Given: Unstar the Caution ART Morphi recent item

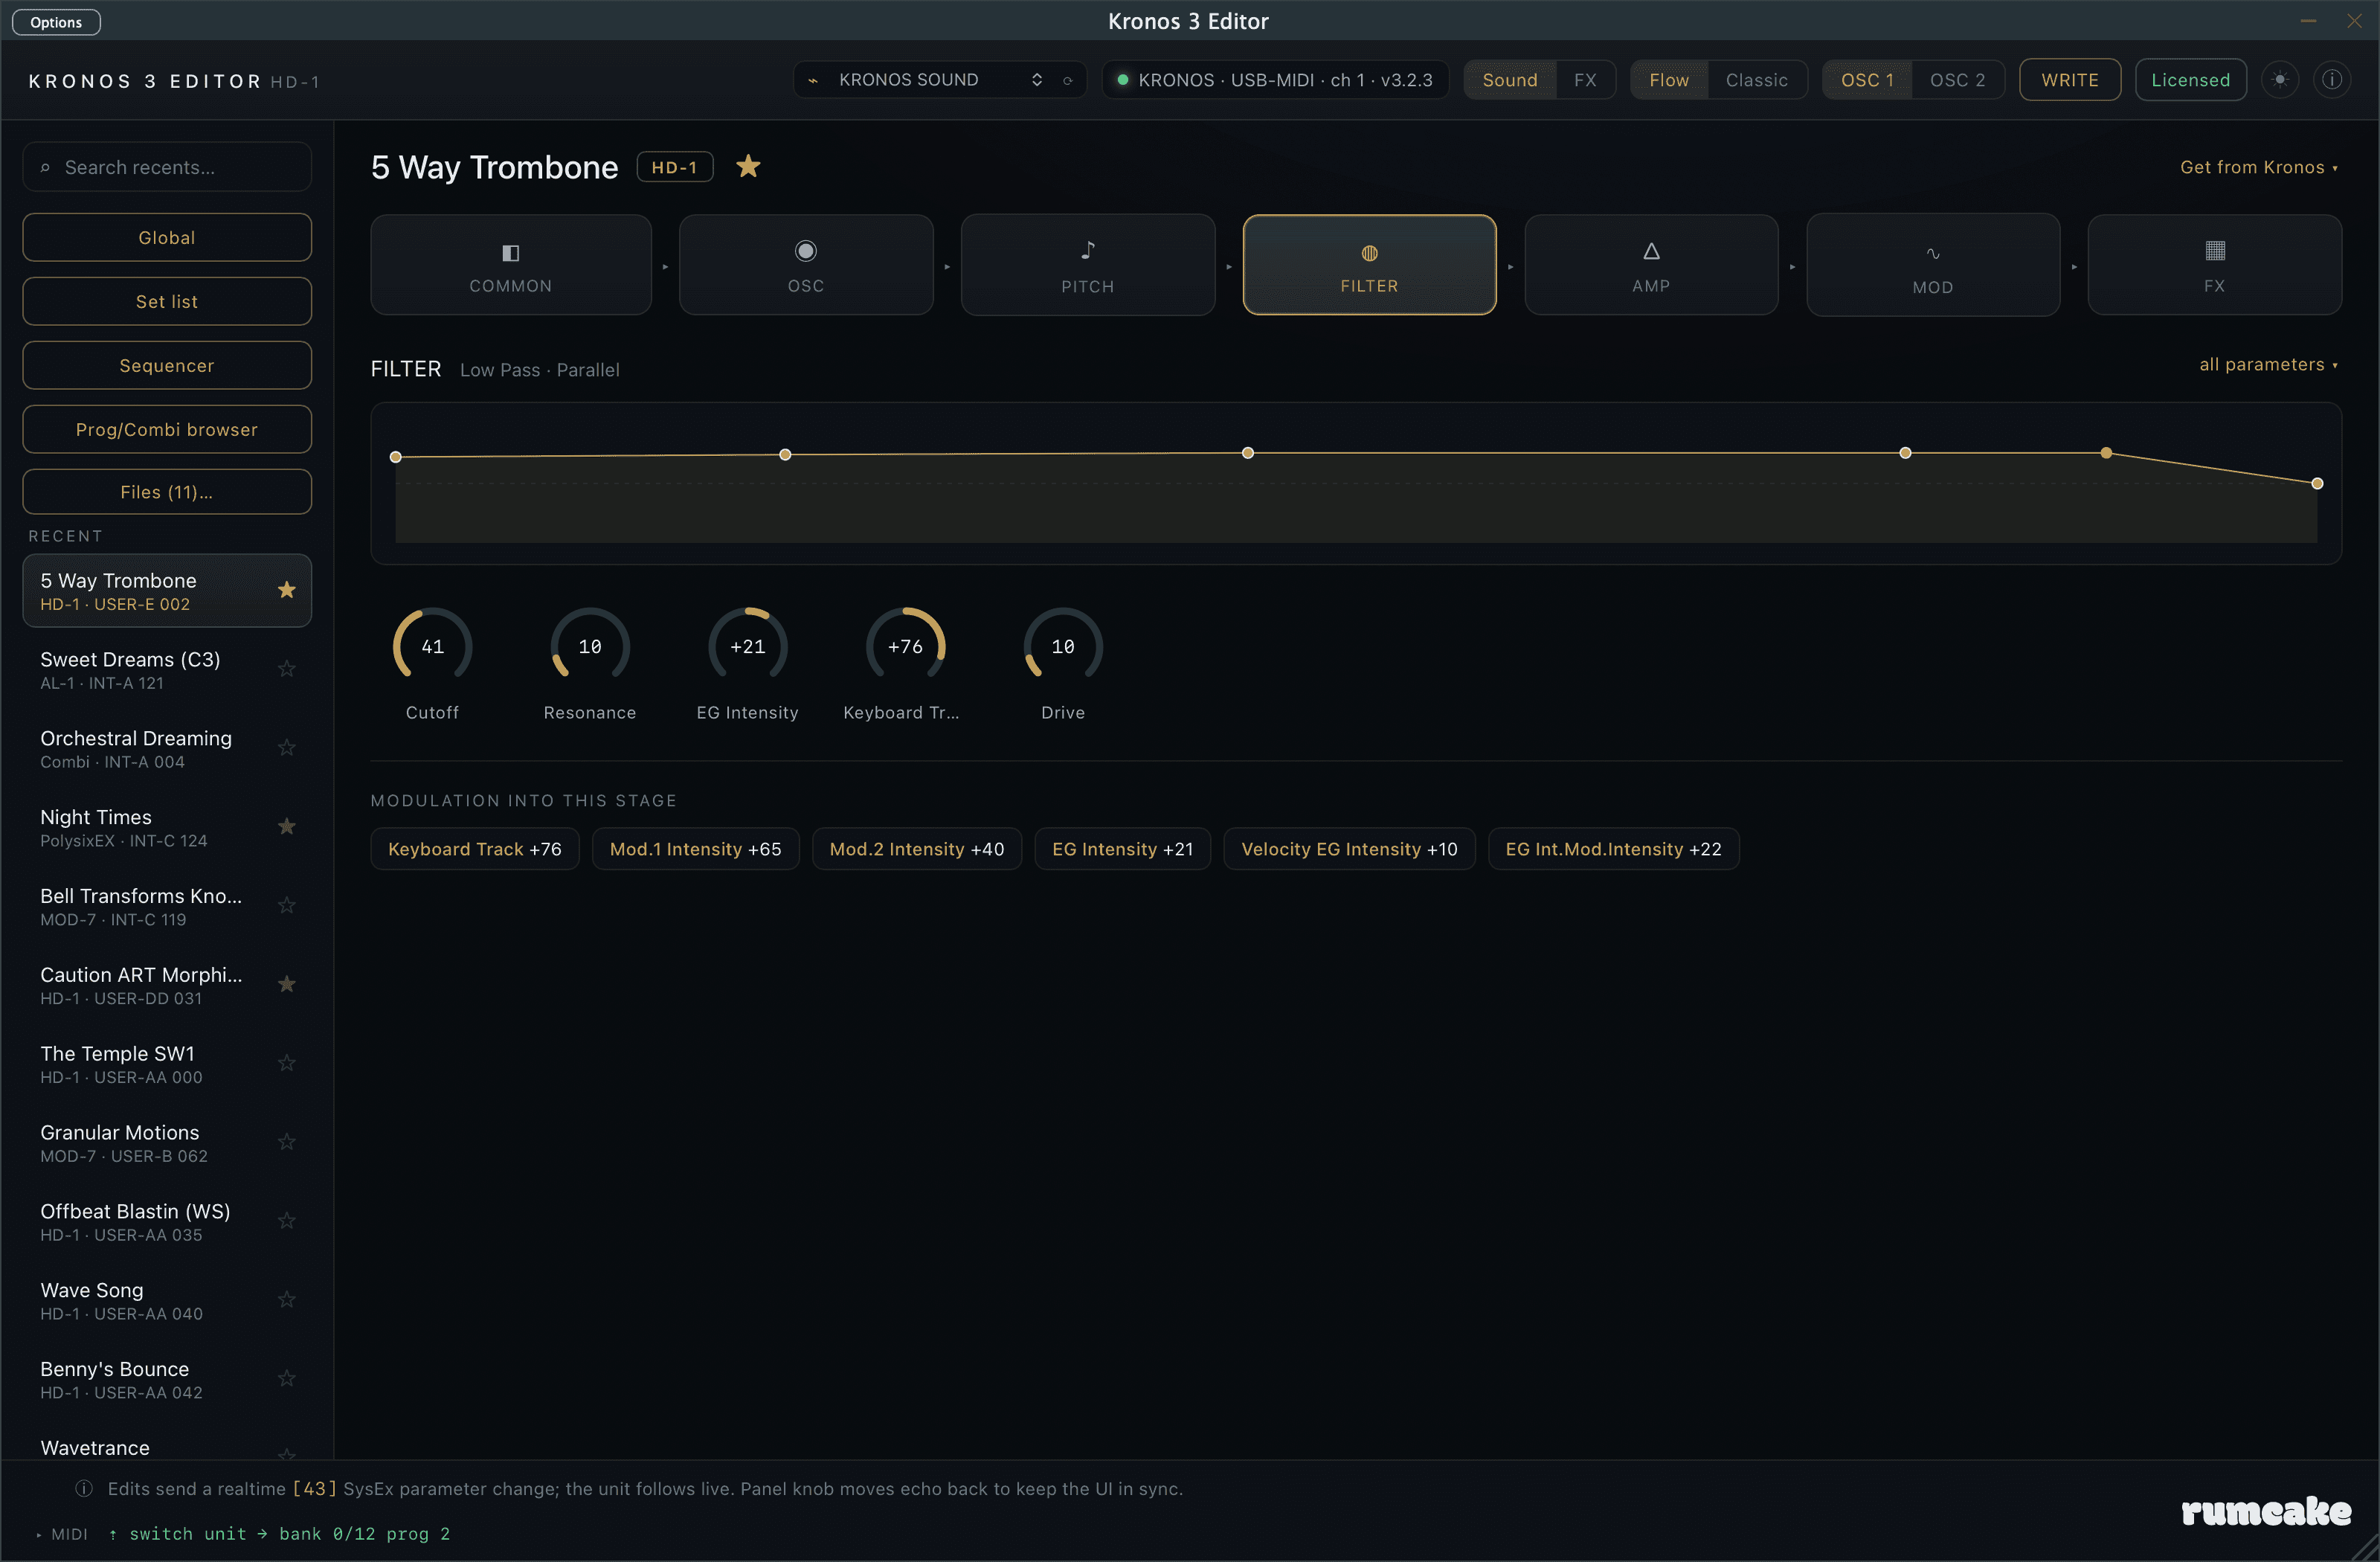Looking at the screenshot, I should [x=287, y=984].
